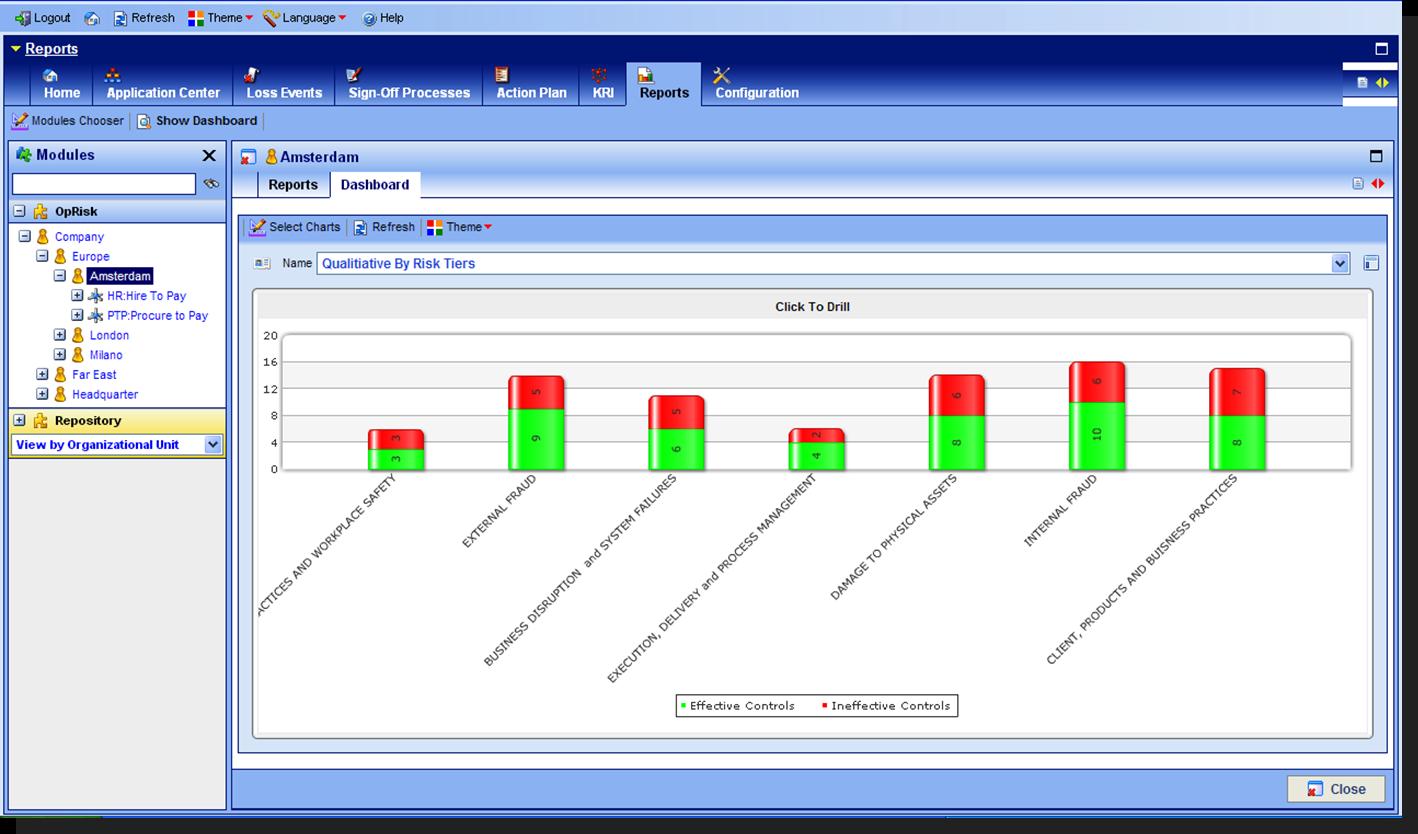Refresh the page from the top toolbar
The height and width of the screenshot is (834, 1418).
[143, 18]
